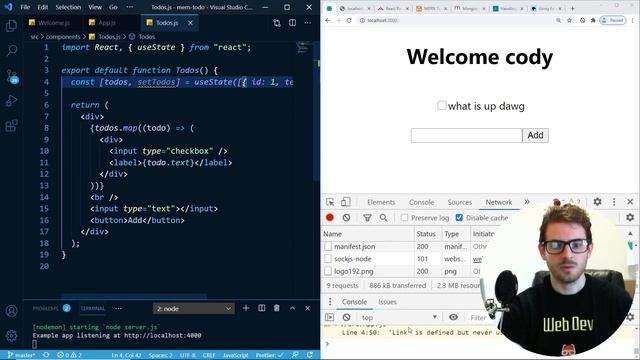Toggle the network filter funnel
This screenshot has height=360, width=640.
click(x=367, y=218)
